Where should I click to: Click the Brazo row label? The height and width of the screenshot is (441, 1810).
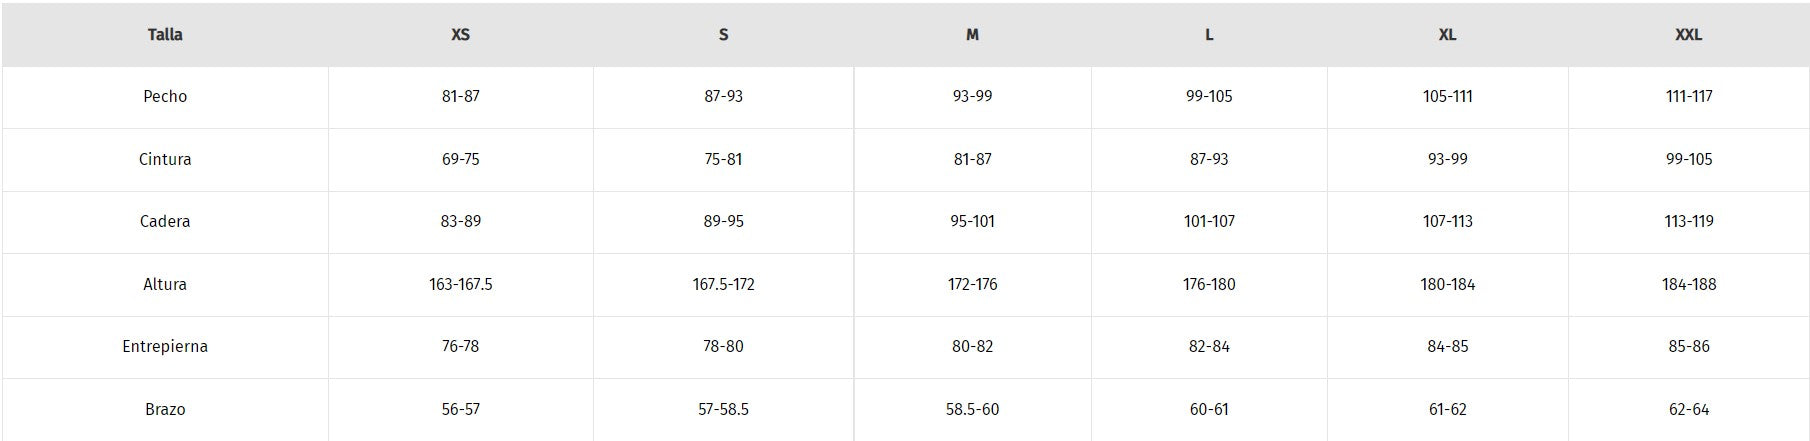(x=165, y=409)
